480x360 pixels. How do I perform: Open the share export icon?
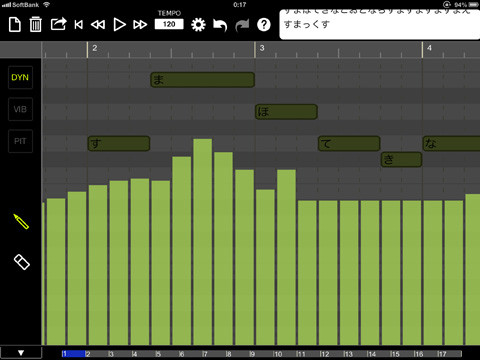(x=58, y=24)
